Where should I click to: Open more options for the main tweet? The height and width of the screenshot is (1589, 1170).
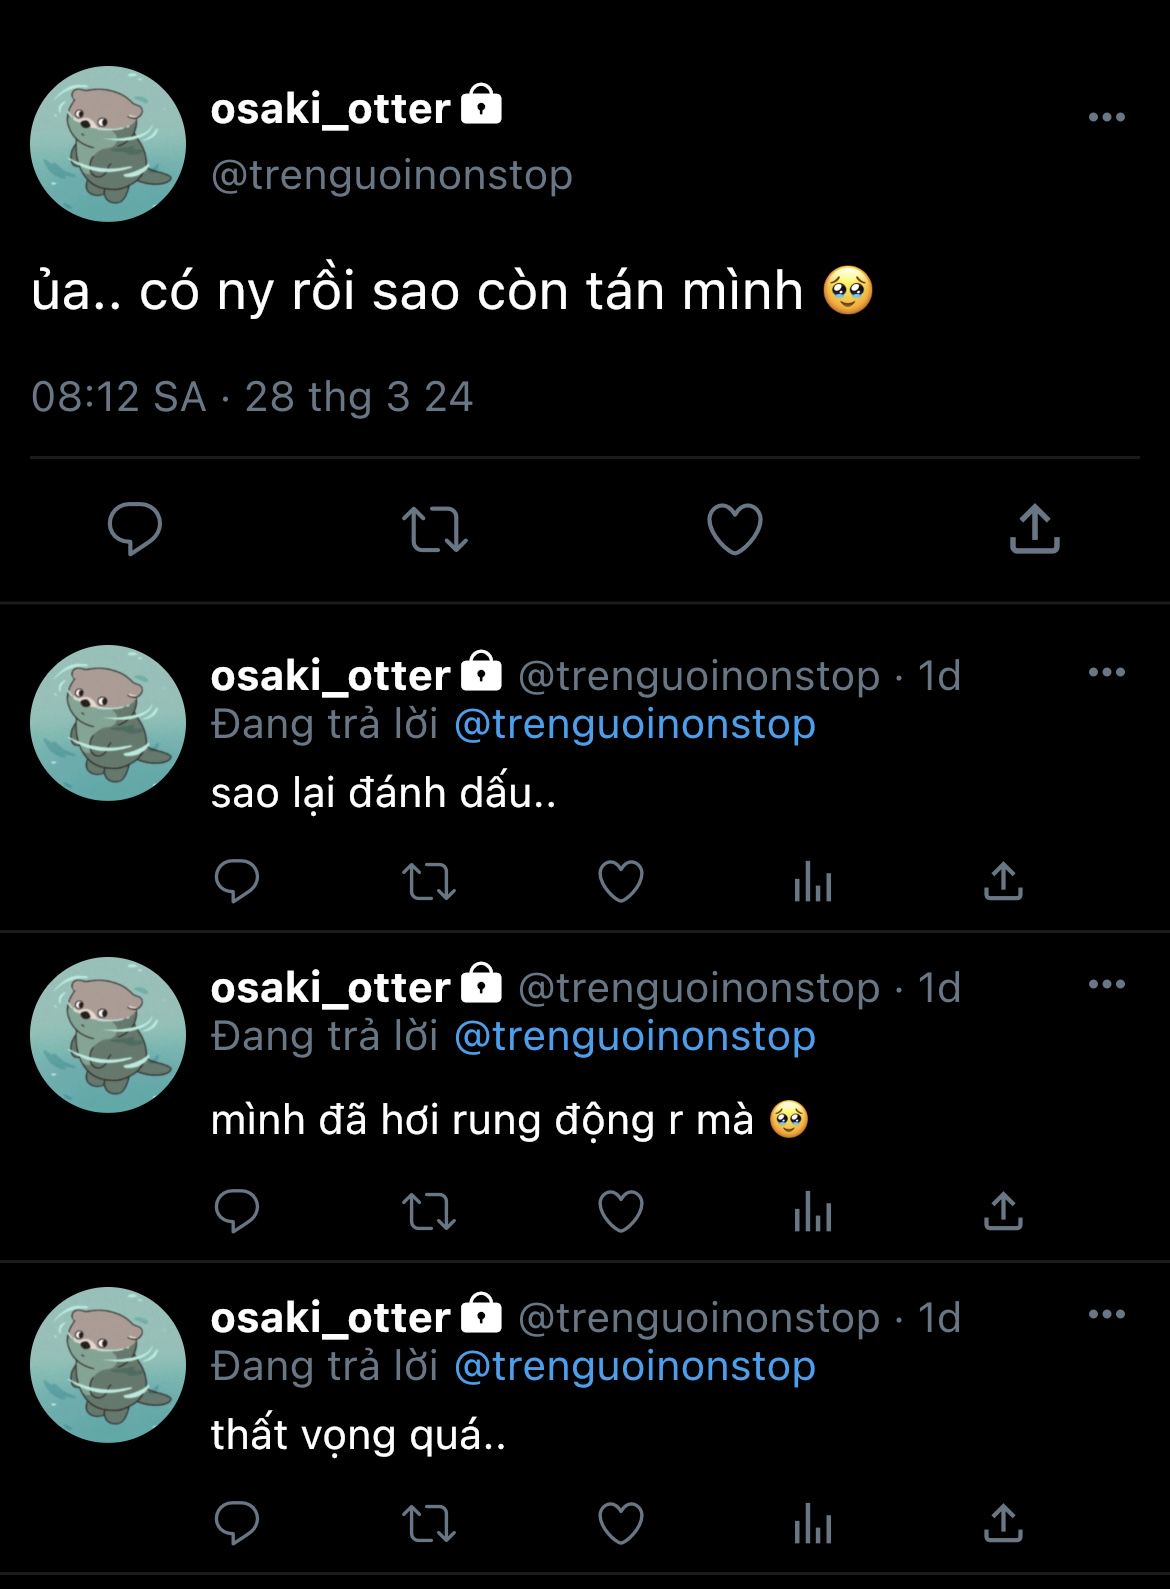pyautogui.click(x=1106, y=118)
